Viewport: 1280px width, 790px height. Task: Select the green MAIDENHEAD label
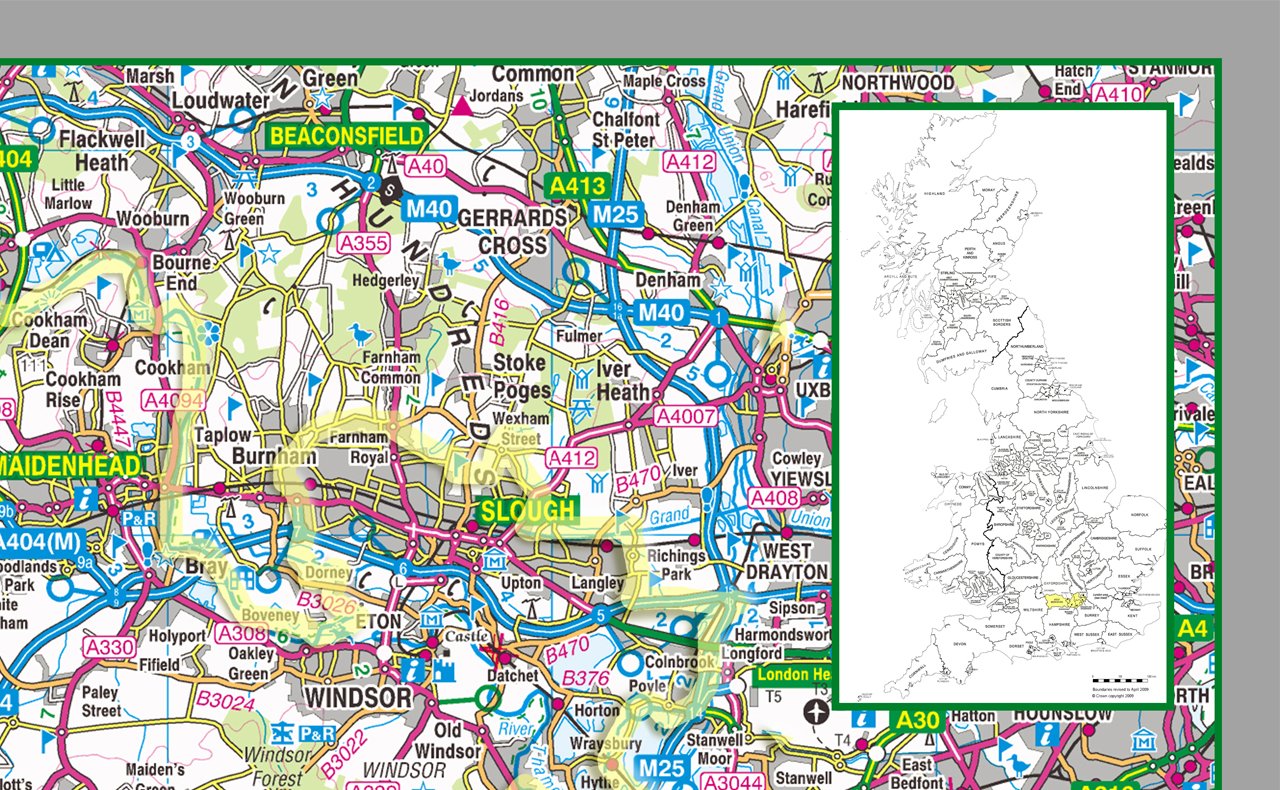point(68,466)
